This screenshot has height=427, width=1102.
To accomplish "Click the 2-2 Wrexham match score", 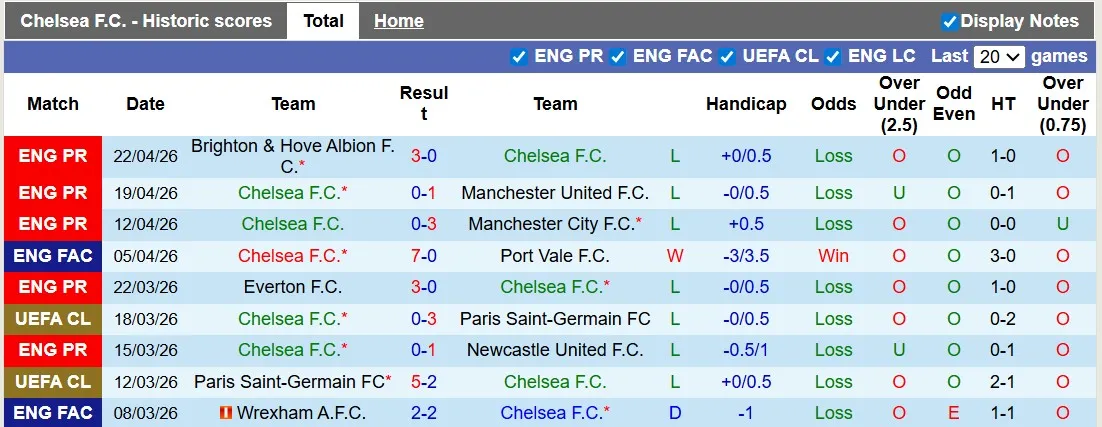I will 423,413.
